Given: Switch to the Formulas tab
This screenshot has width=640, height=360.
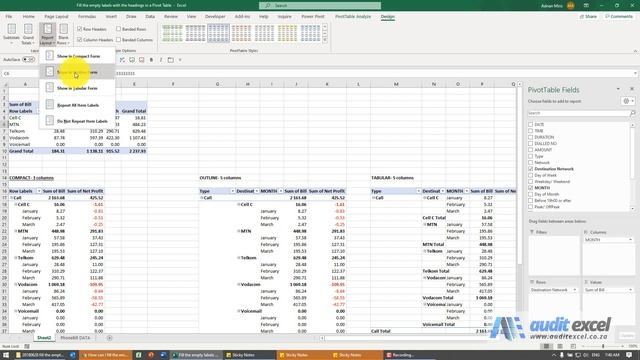Looking at the screenshot, I should 87,16.
